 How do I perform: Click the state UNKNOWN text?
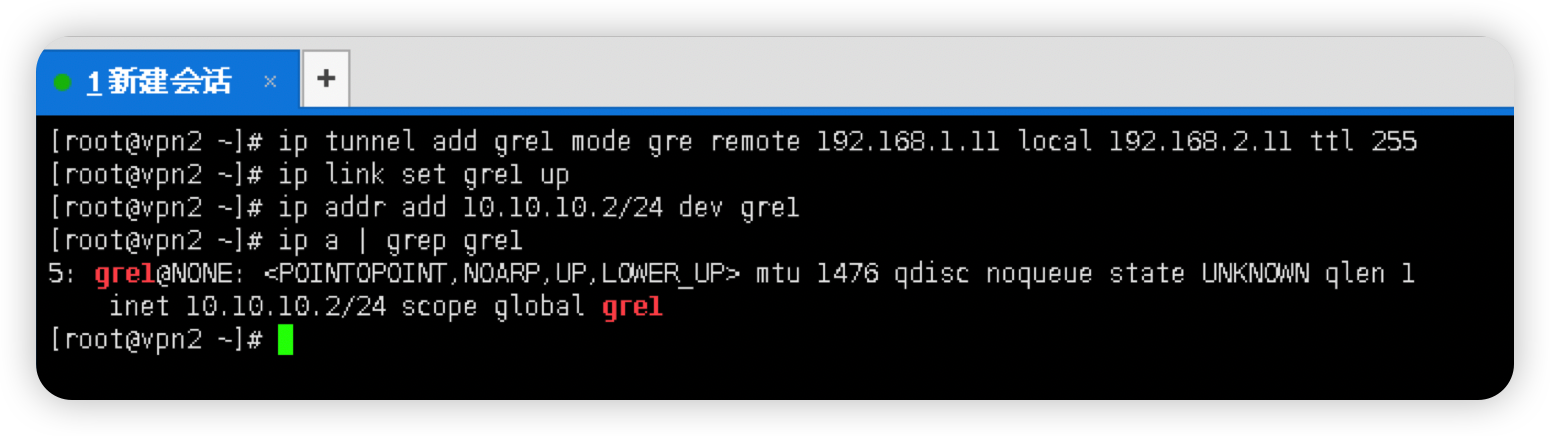[x=1205, y=274]
